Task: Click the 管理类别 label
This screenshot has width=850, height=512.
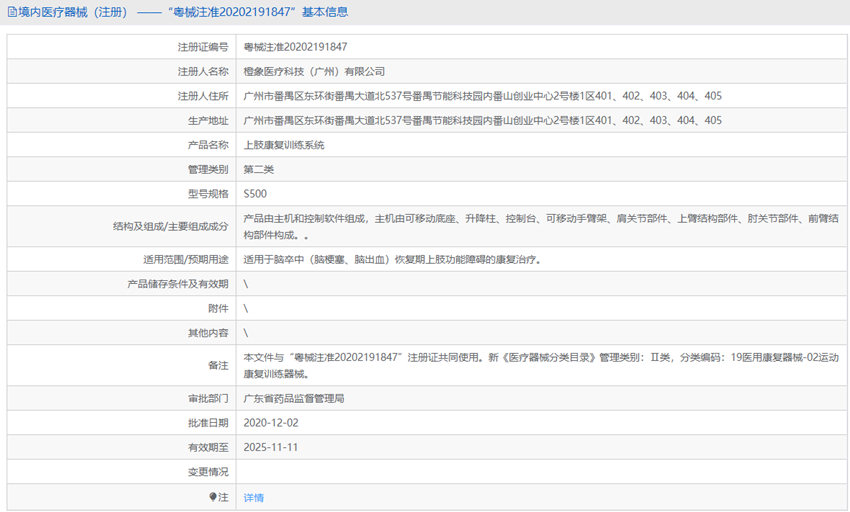Action: pos(208,169)
